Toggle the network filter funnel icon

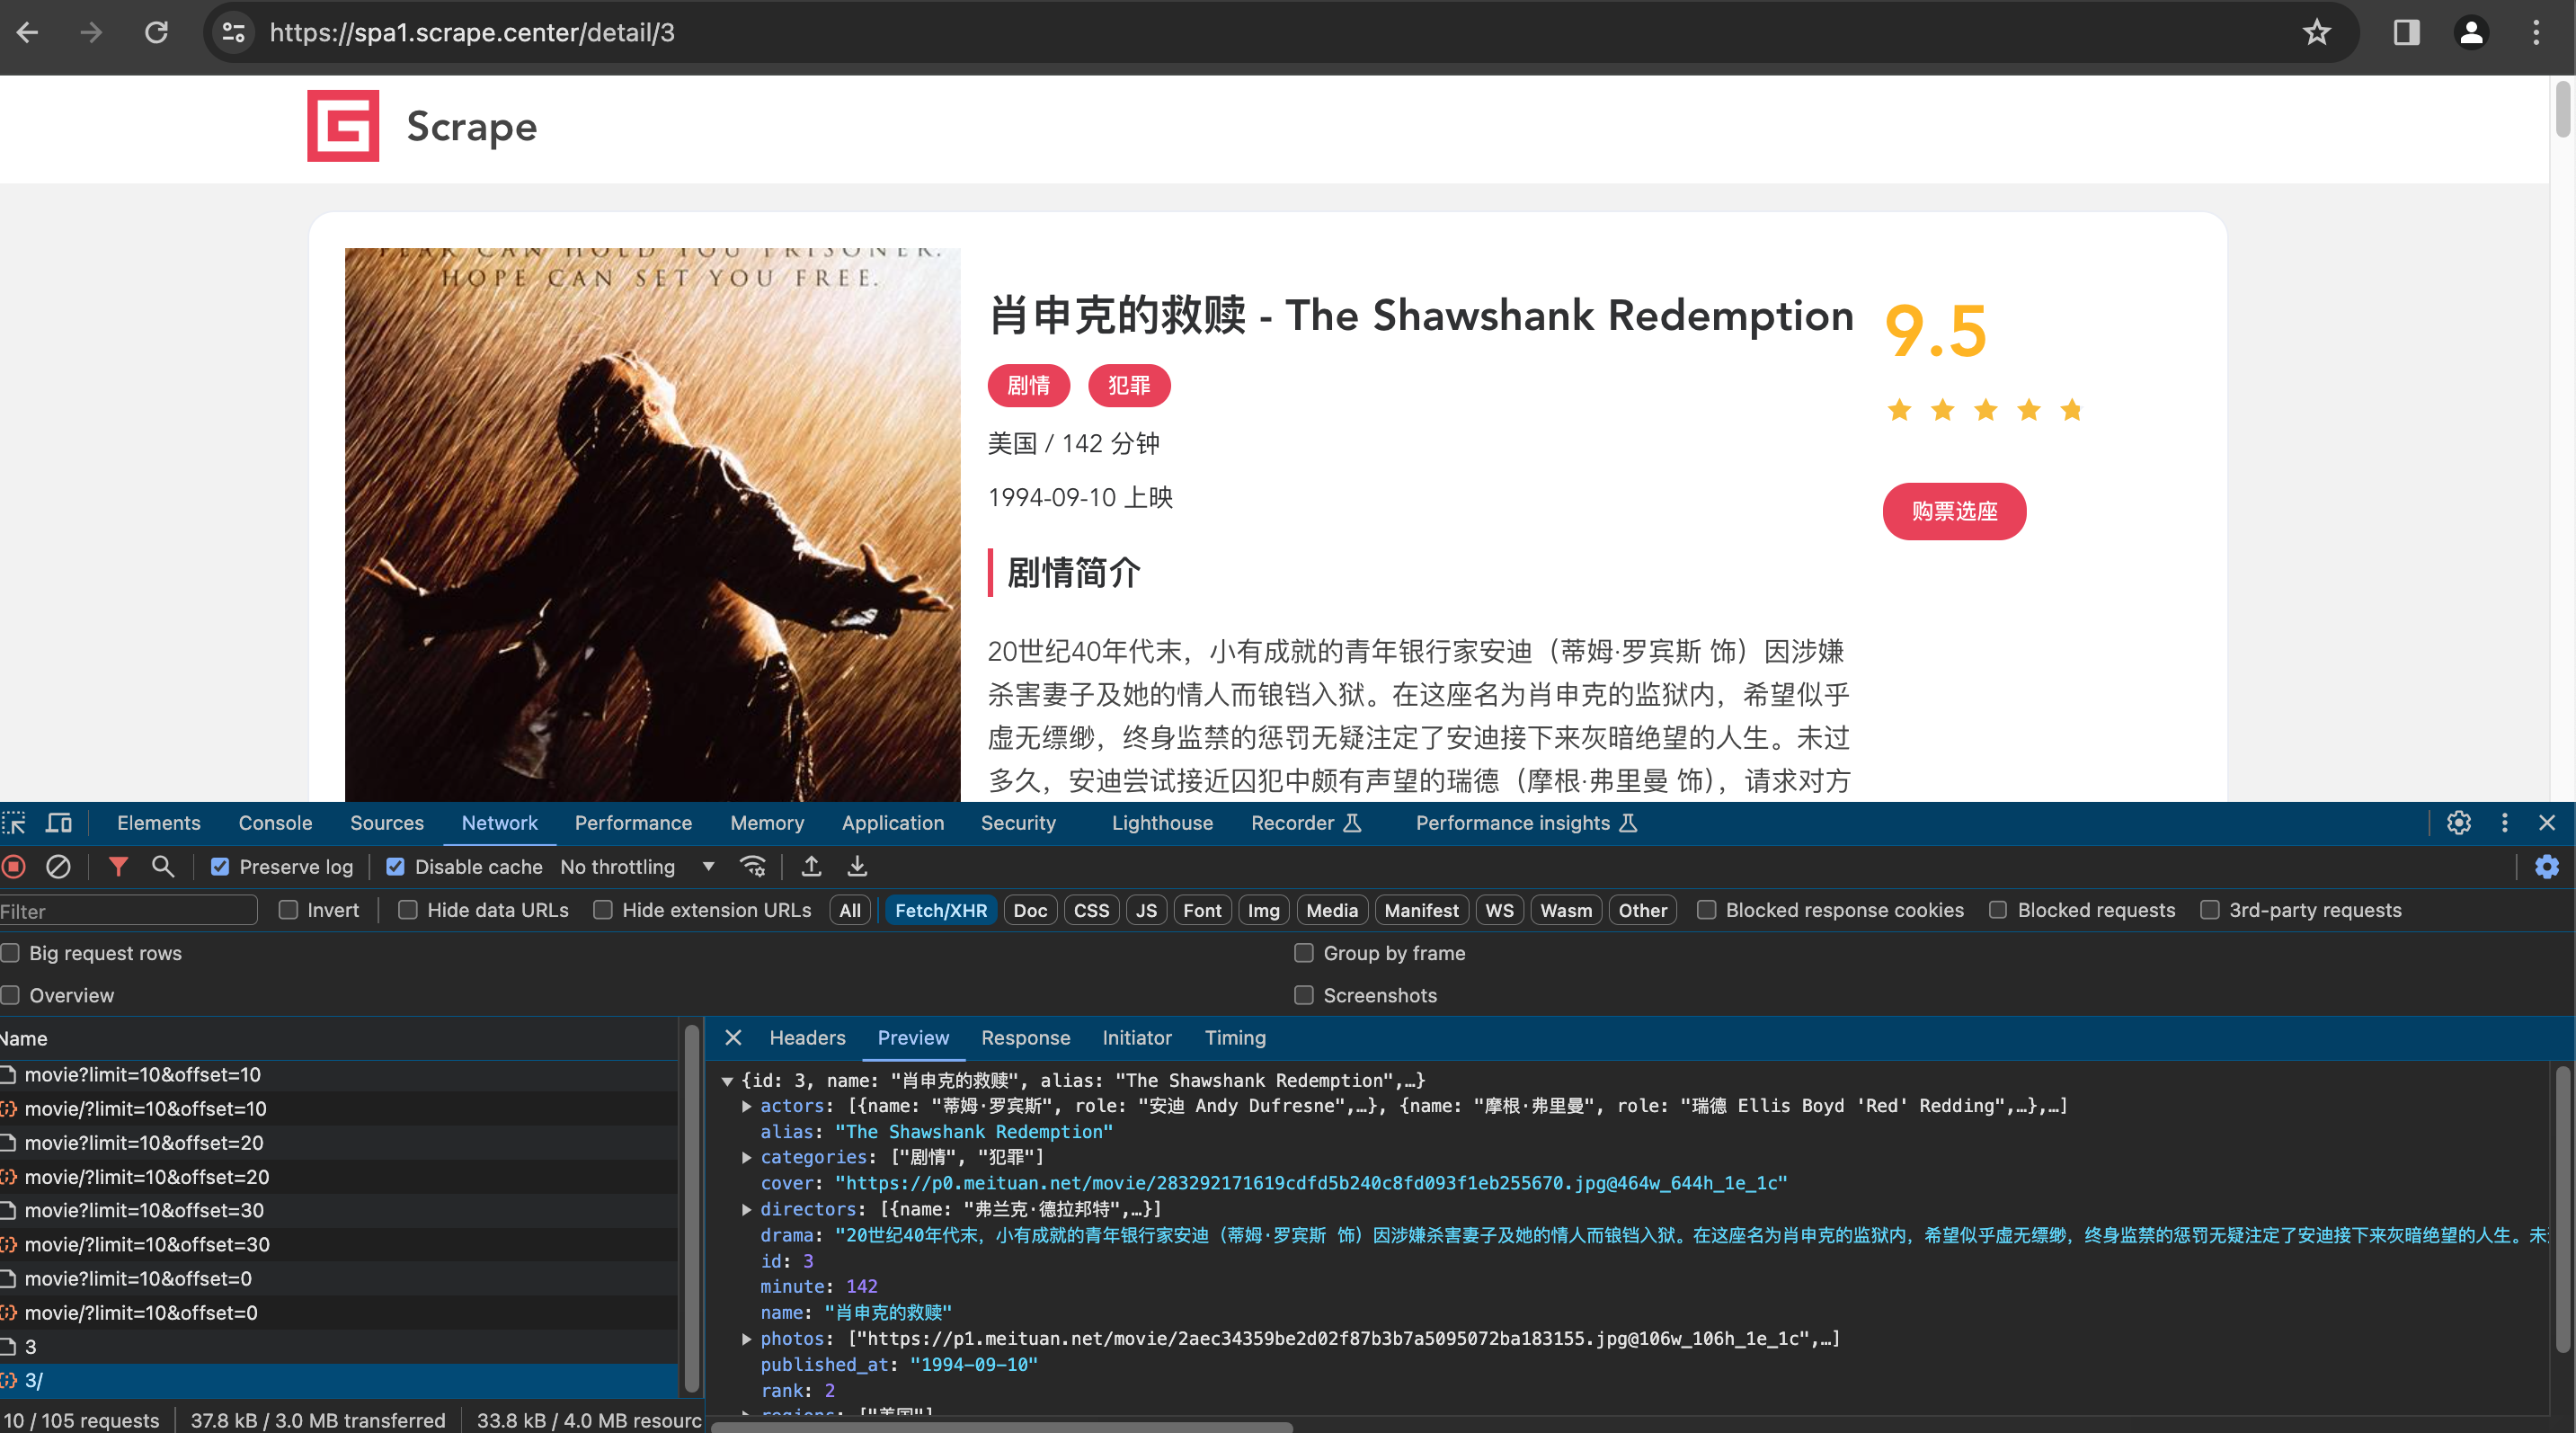[x=118, y=867]
